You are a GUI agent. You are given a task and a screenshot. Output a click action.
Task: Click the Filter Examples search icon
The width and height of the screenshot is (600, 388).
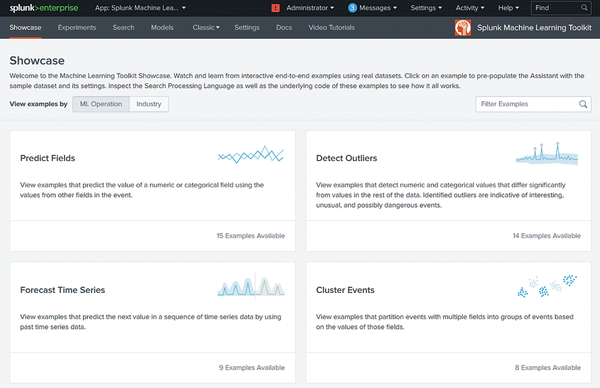583,104
